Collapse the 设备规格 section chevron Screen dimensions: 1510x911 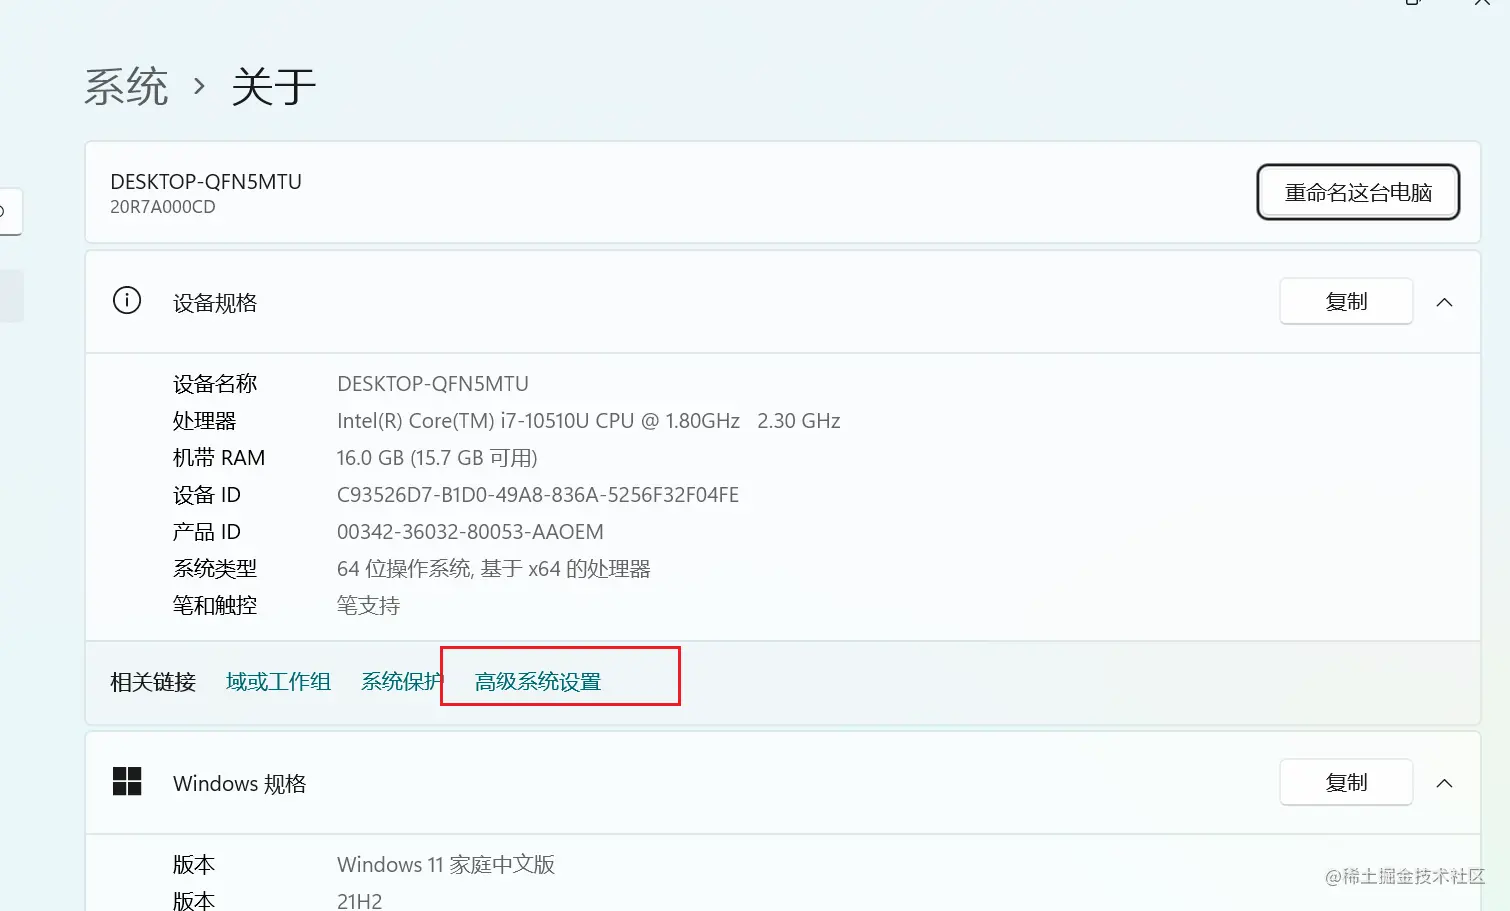point(1444,302)
